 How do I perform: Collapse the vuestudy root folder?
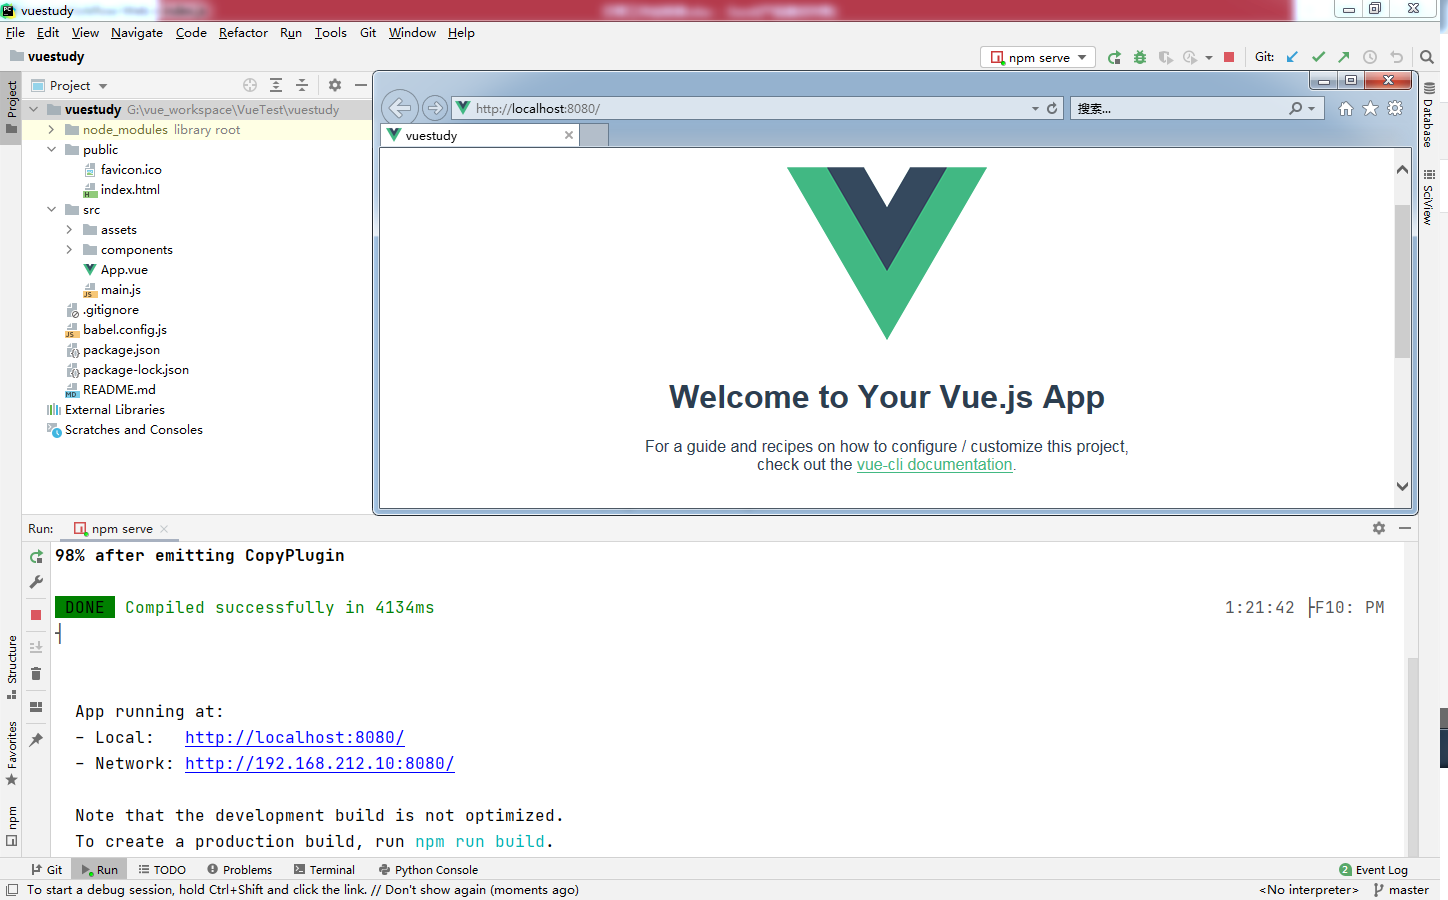pyautogui.click(x=34, y=110)
